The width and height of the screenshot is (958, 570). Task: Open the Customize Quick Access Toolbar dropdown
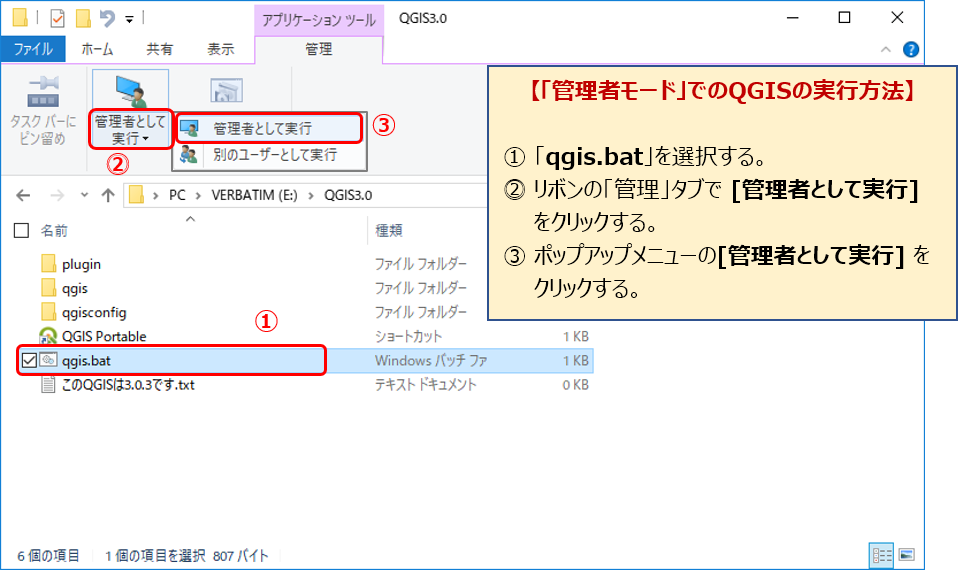coord(129,20)
